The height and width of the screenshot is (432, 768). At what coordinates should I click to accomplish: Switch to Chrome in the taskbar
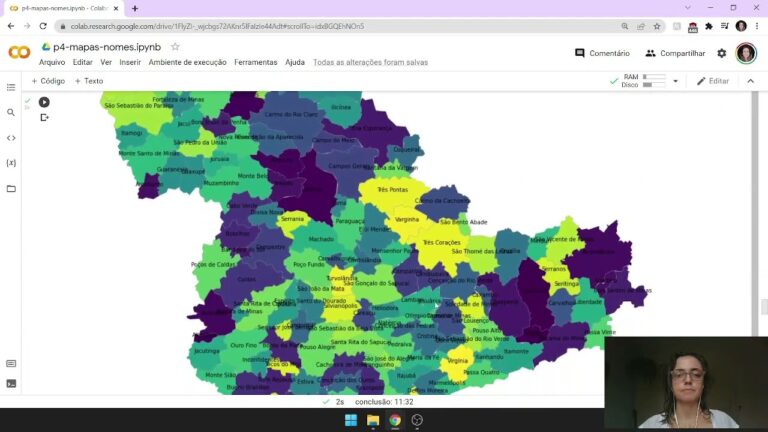(395, 420)
